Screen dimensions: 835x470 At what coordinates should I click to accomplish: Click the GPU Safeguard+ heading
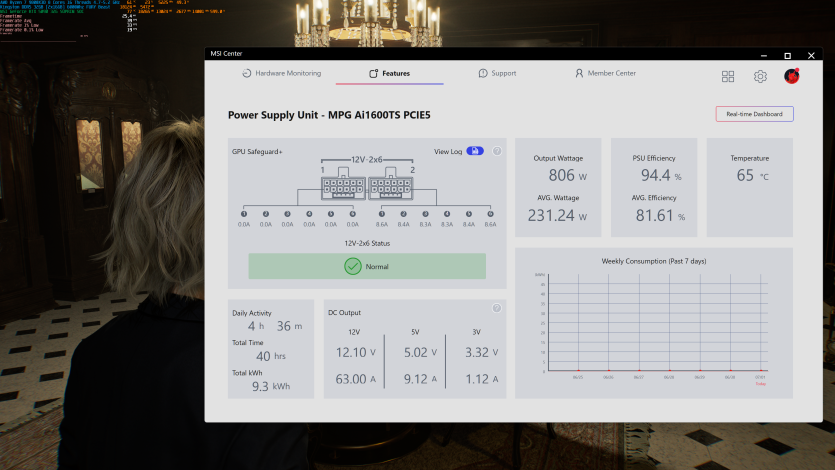(257, 152)
